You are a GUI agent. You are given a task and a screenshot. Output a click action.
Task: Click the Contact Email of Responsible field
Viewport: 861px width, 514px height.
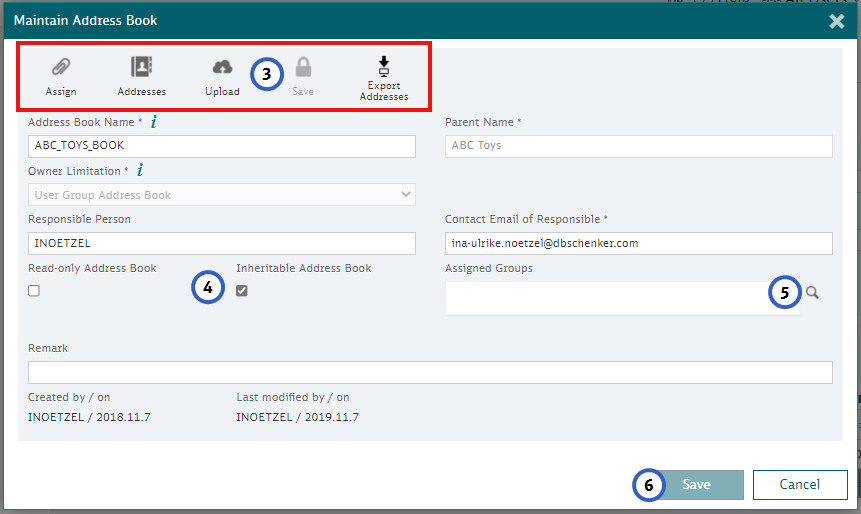coord(639,243)
